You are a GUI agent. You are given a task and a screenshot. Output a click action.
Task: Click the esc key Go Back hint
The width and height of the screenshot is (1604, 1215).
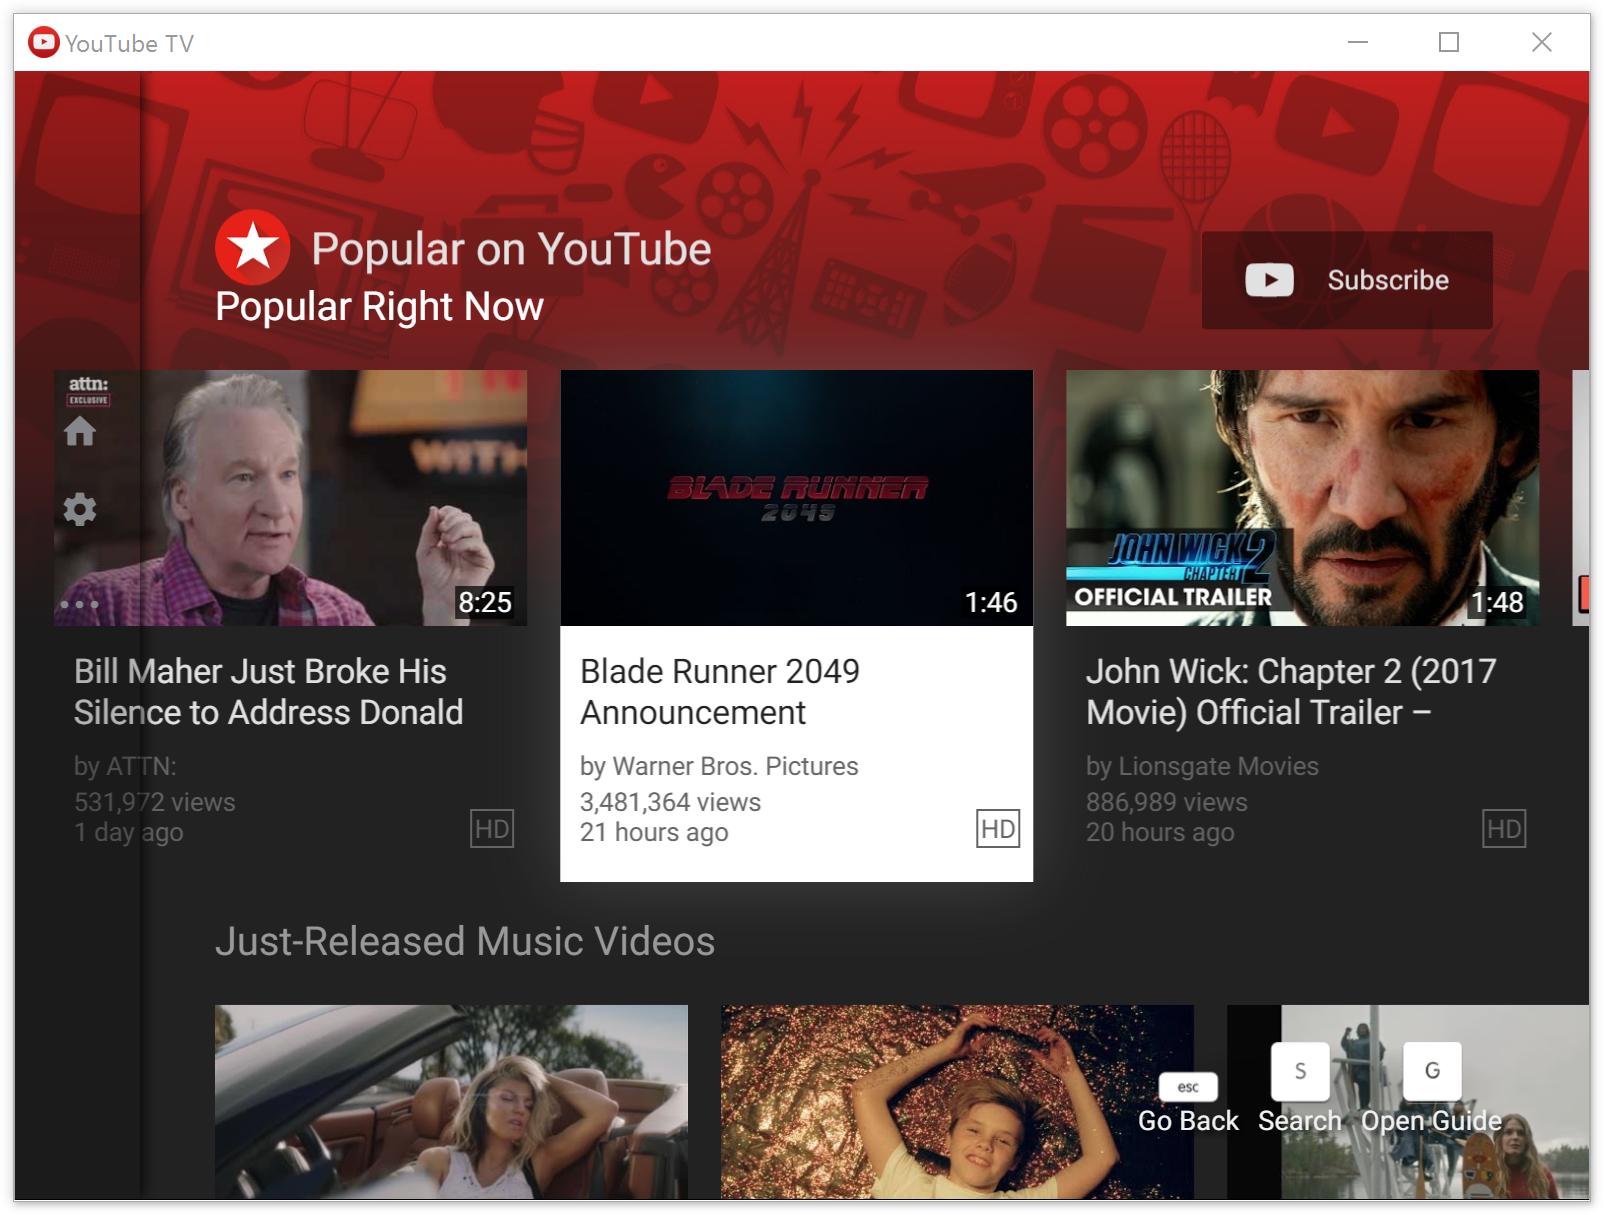click(1188, 1087)
